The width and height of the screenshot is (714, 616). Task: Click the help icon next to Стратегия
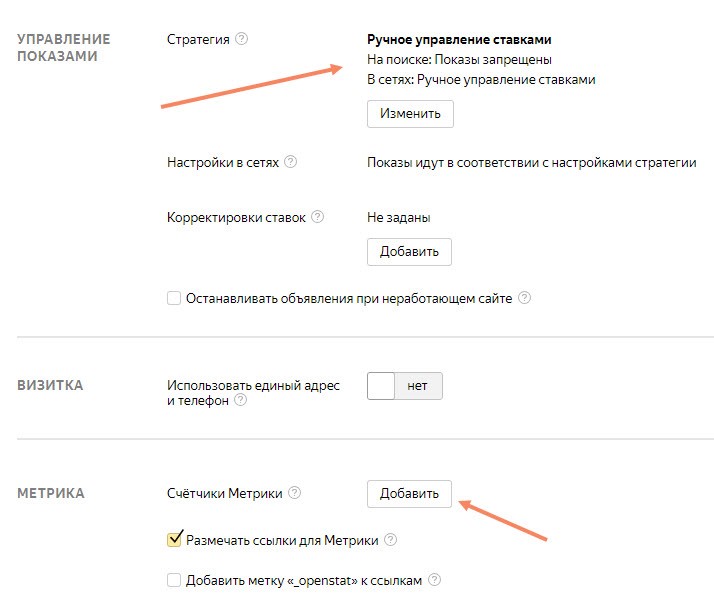coord(242,40)
